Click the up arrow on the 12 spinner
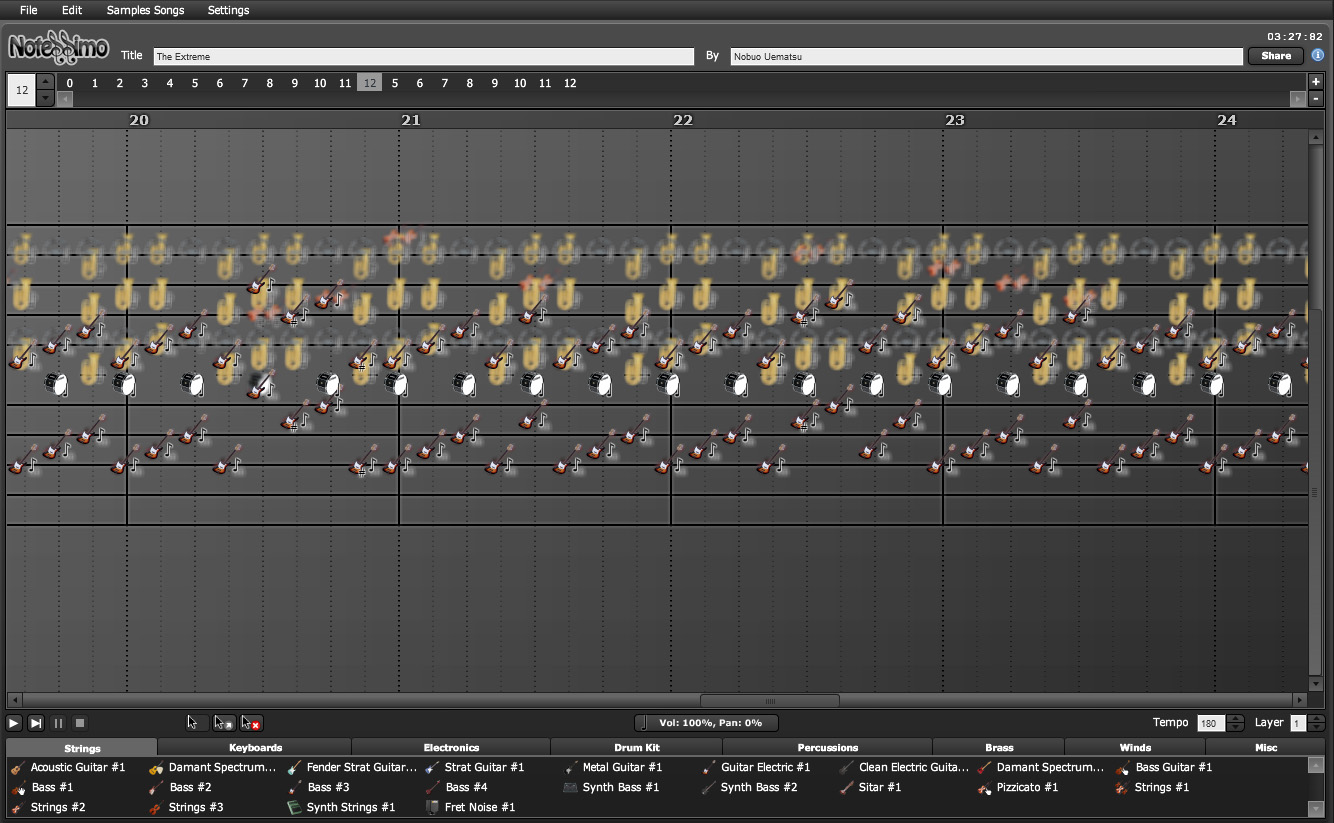This screenshot has height=823, width=1334. point(45,82)
